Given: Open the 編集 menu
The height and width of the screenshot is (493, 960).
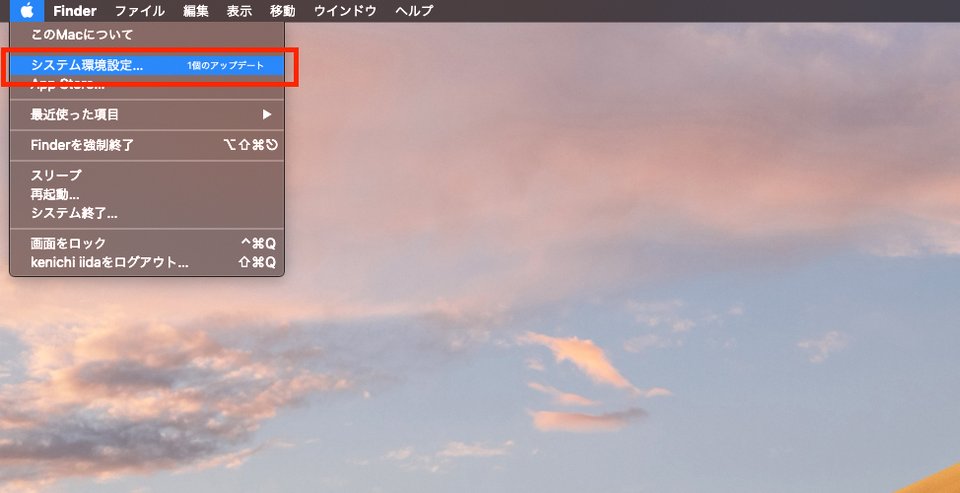Looking at the screenshot, I should click(196, 10).
